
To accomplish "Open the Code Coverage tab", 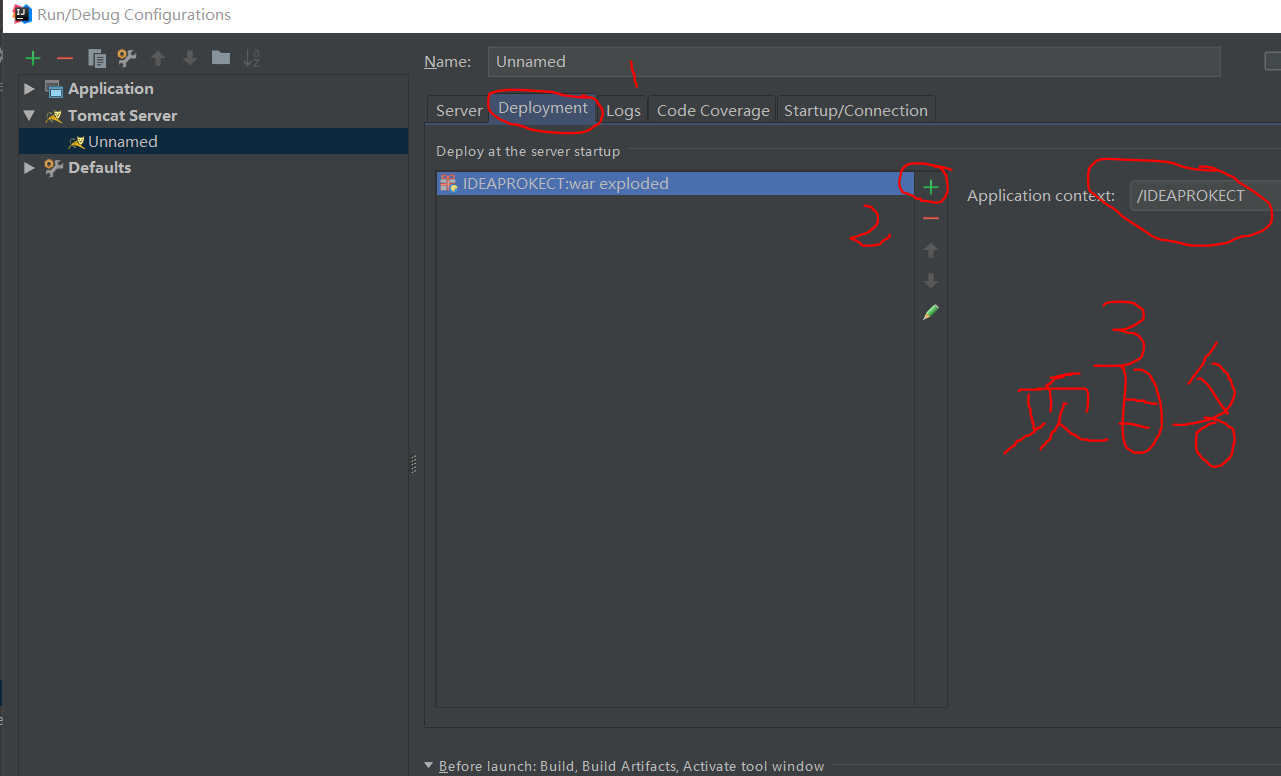I will point(713,110).
